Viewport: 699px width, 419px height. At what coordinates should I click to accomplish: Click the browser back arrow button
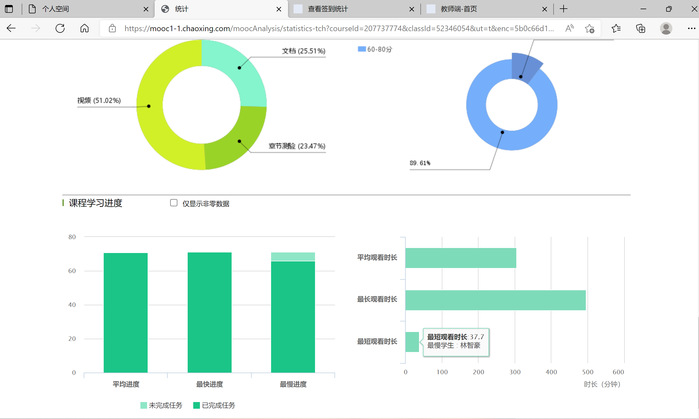[x=11, y=29]
